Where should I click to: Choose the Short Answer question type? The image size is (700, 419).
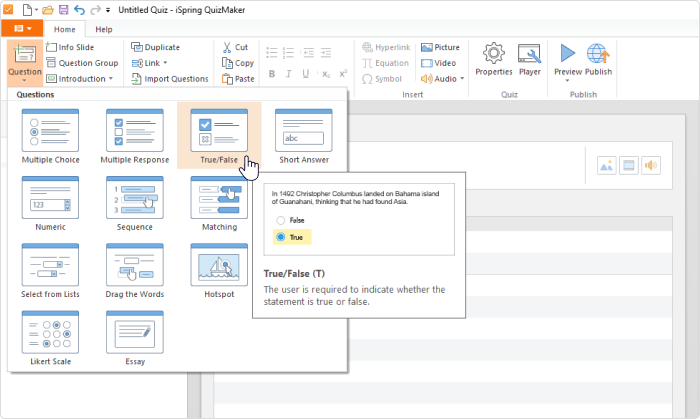(x=304, y=136)
